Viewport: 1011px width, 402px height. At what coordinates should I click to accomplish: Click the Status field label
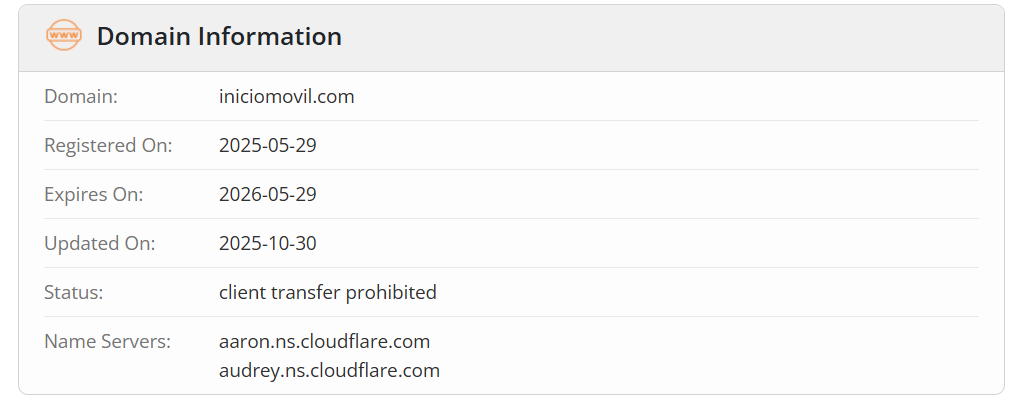pos(74,293)
